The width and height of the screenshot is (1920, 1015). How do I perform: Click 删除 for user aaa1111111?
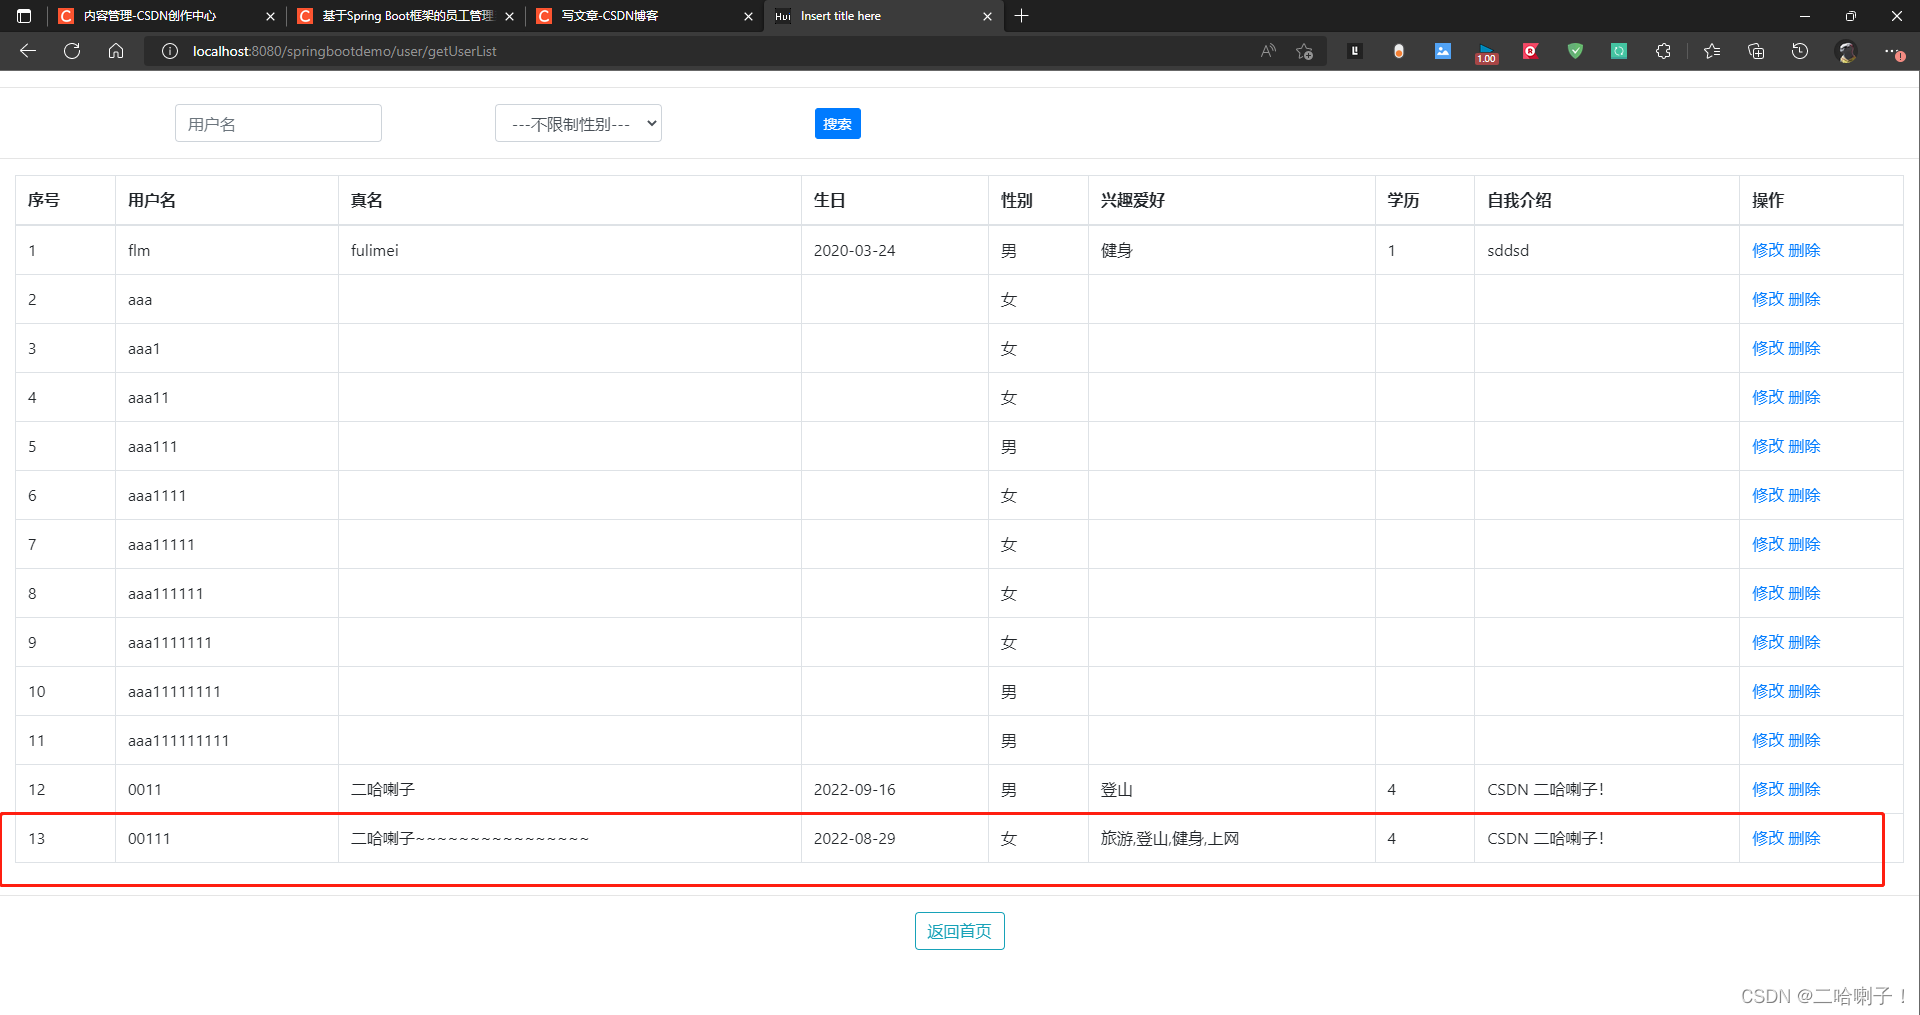(x=1804, y=642)
